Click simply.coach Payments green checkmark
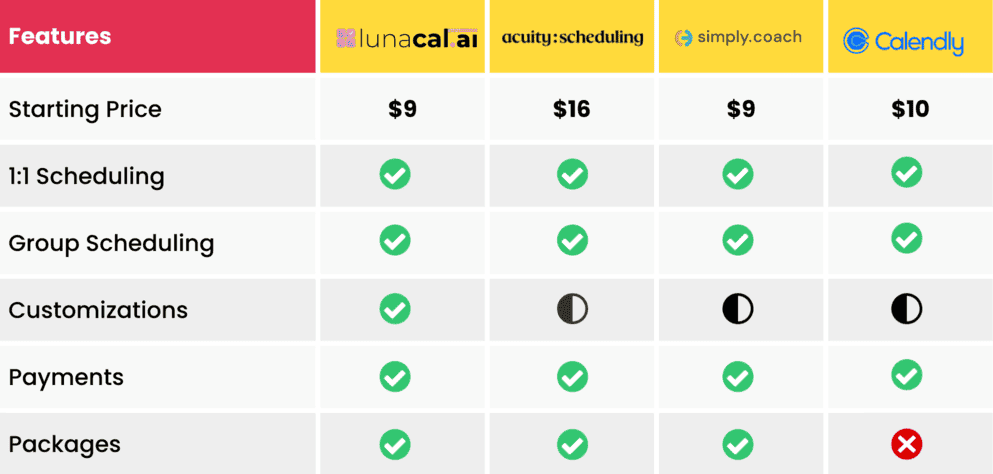993x474 pixels. click(x=738, y=375)
